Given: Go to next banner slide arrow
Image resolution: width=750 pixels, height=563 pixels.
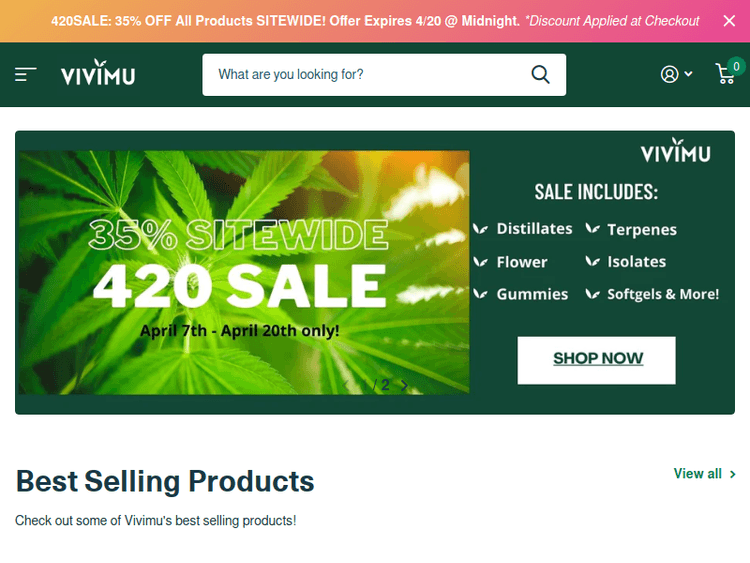Looking at the screenshot, I should pyautogui.click(x=404, y=385).
